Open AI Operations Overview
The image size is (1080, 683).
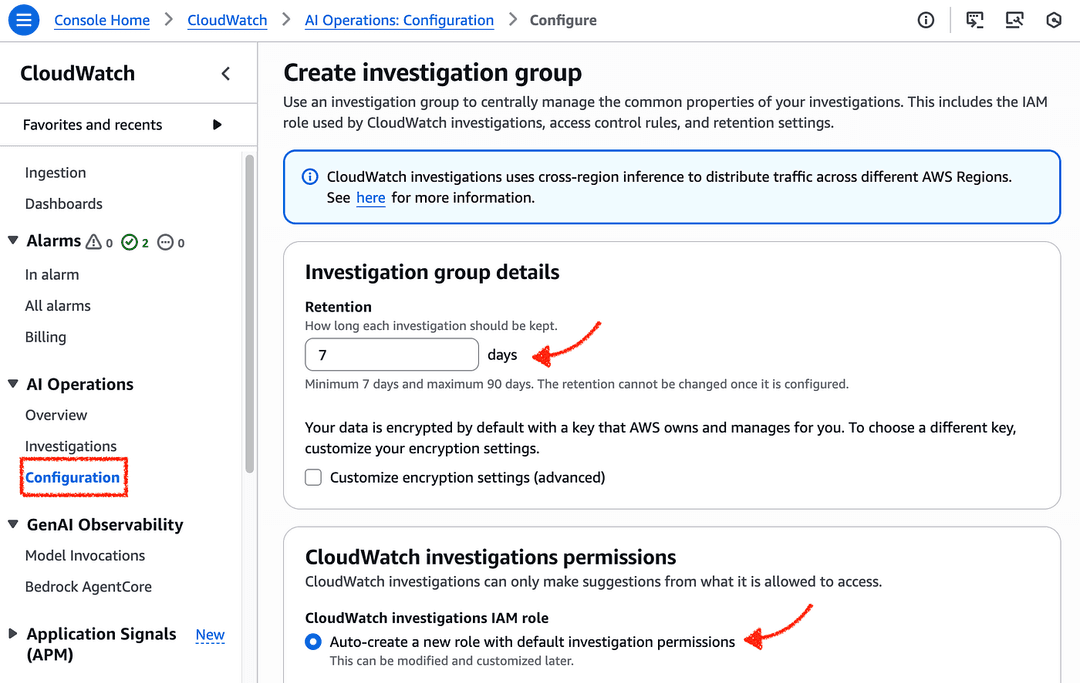click(56, 415)
